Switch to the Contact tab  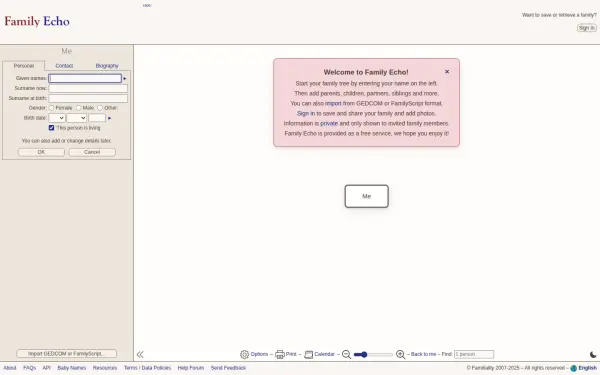(x=64, y=66)
